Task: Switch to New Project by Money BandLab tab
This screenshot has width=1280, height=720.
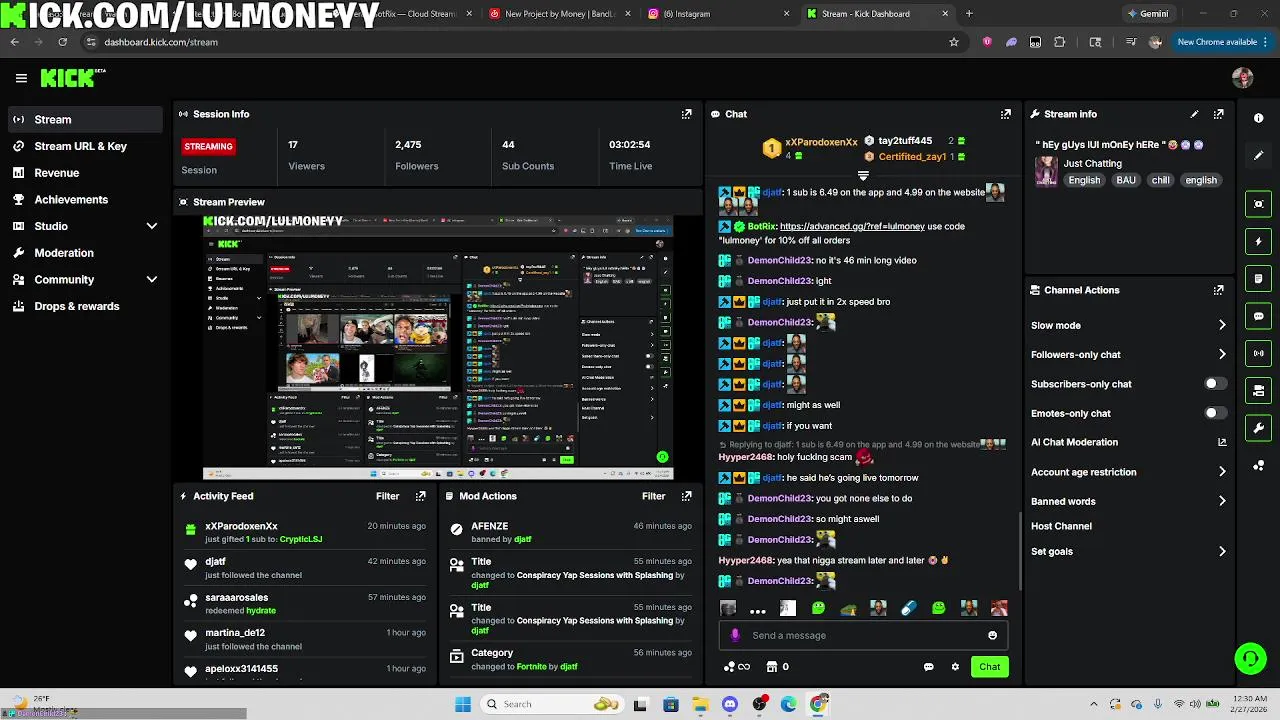Action: tap(560, 14)
